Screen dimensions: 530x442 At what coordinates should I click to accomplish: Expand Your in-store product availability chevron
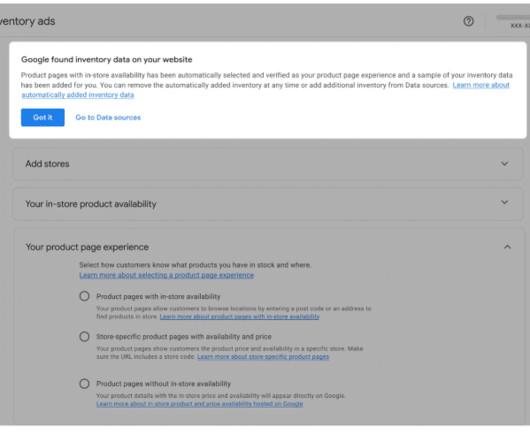(x=504, y=202)
